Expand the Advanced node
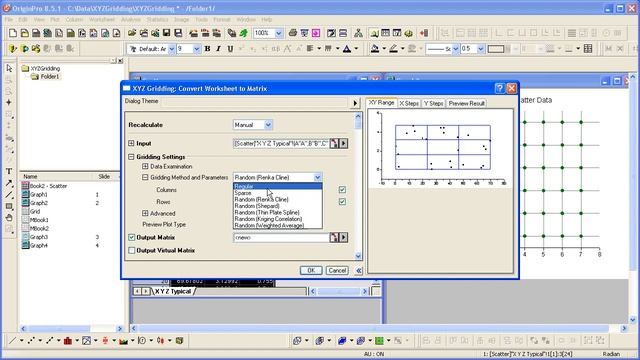Image resolution: width=640 pixels, height=360 pixels. [x=145, y=213]
